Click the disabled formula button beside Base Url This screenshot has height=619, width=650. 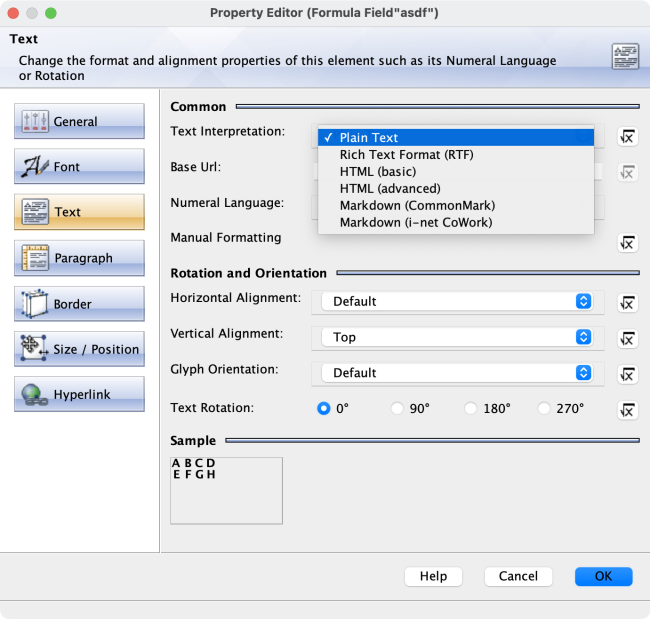click(627, 172)
